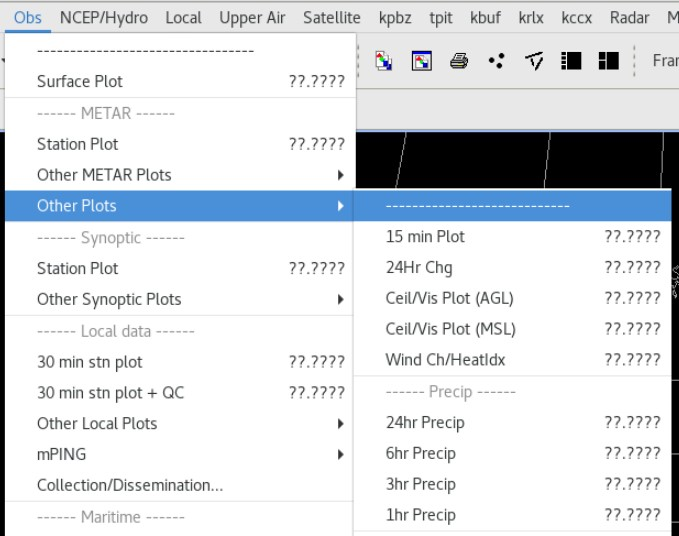Select Station Plot under Synoptic section
The width and height of the screenshot is (679, 536).
point(180,268)
